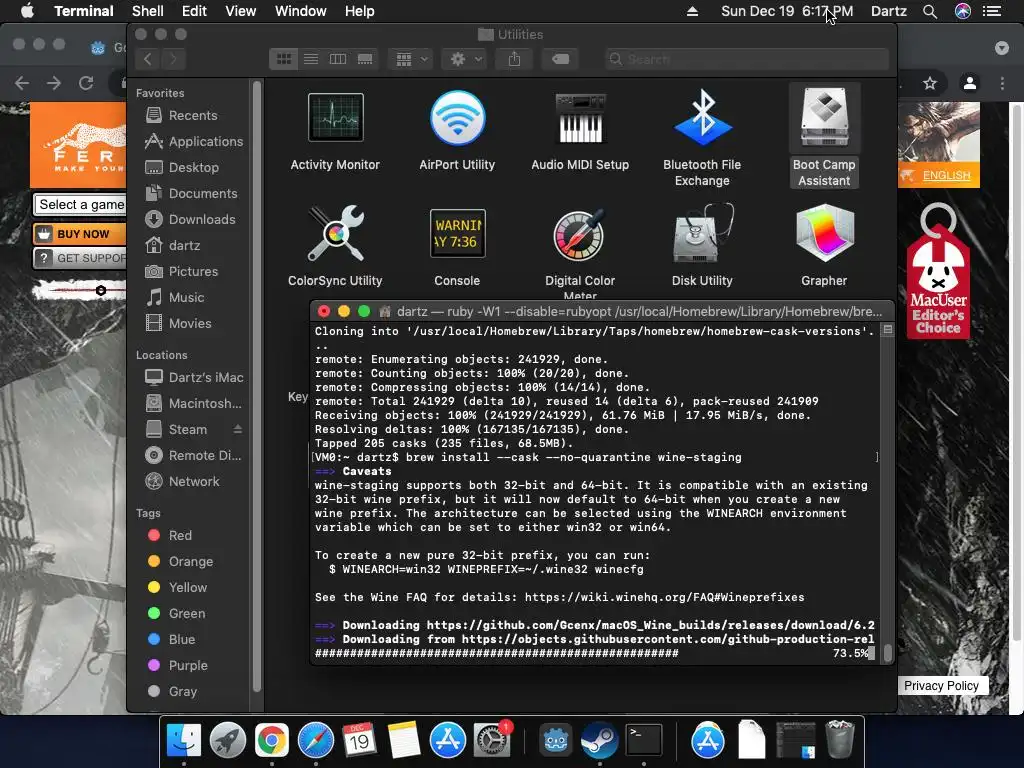Screen dimensions: 1024x768
Task: Open ColorSync Utility icon
Action: coord(335,233)
